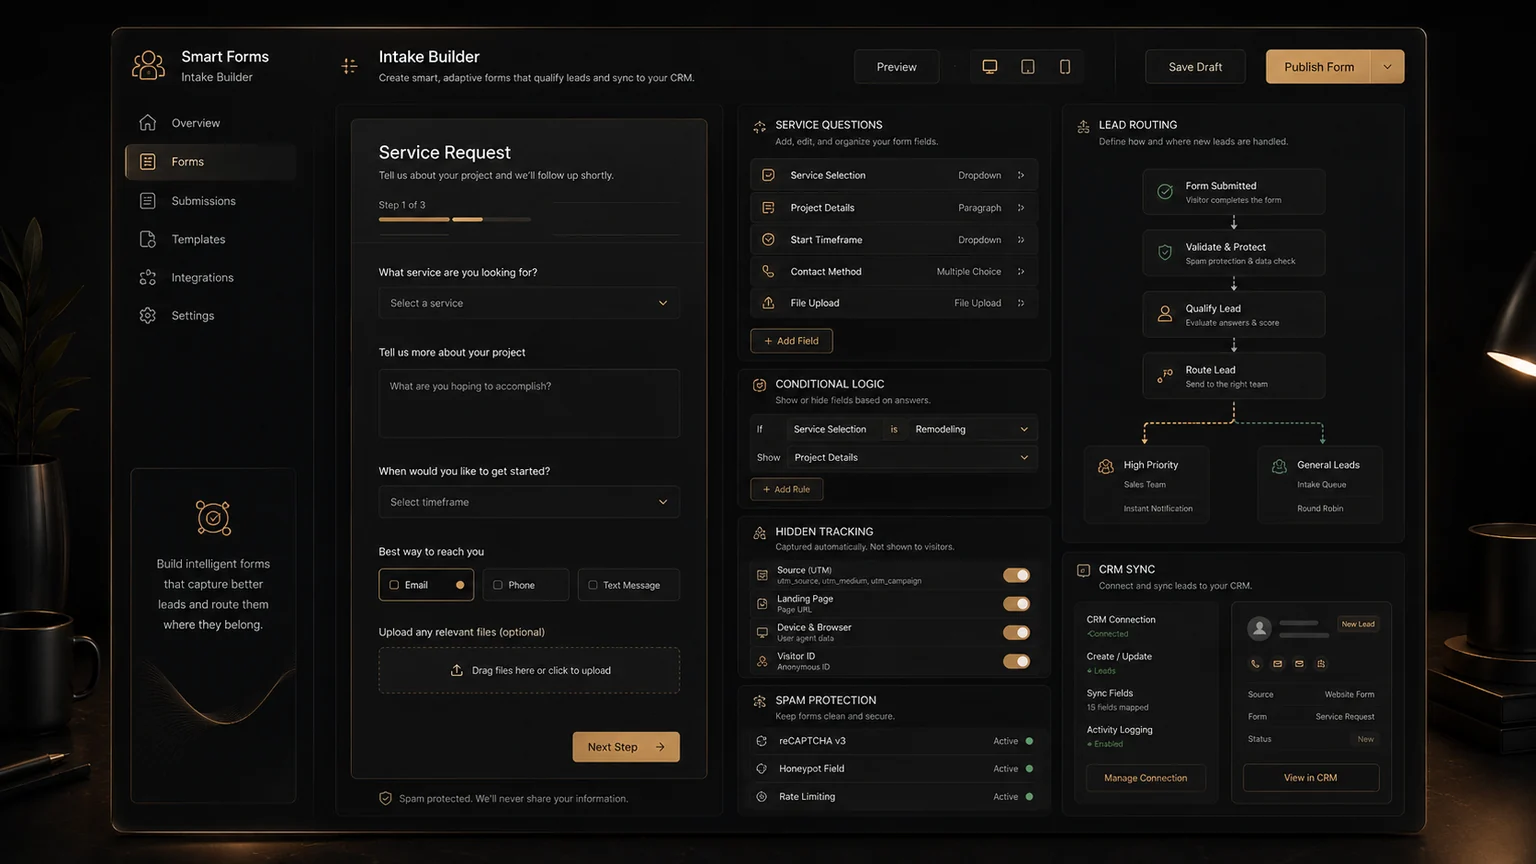Screen dimensions: 1536x864
Task: Click Hidden Tracking section icon
Action: click(760, 533)
